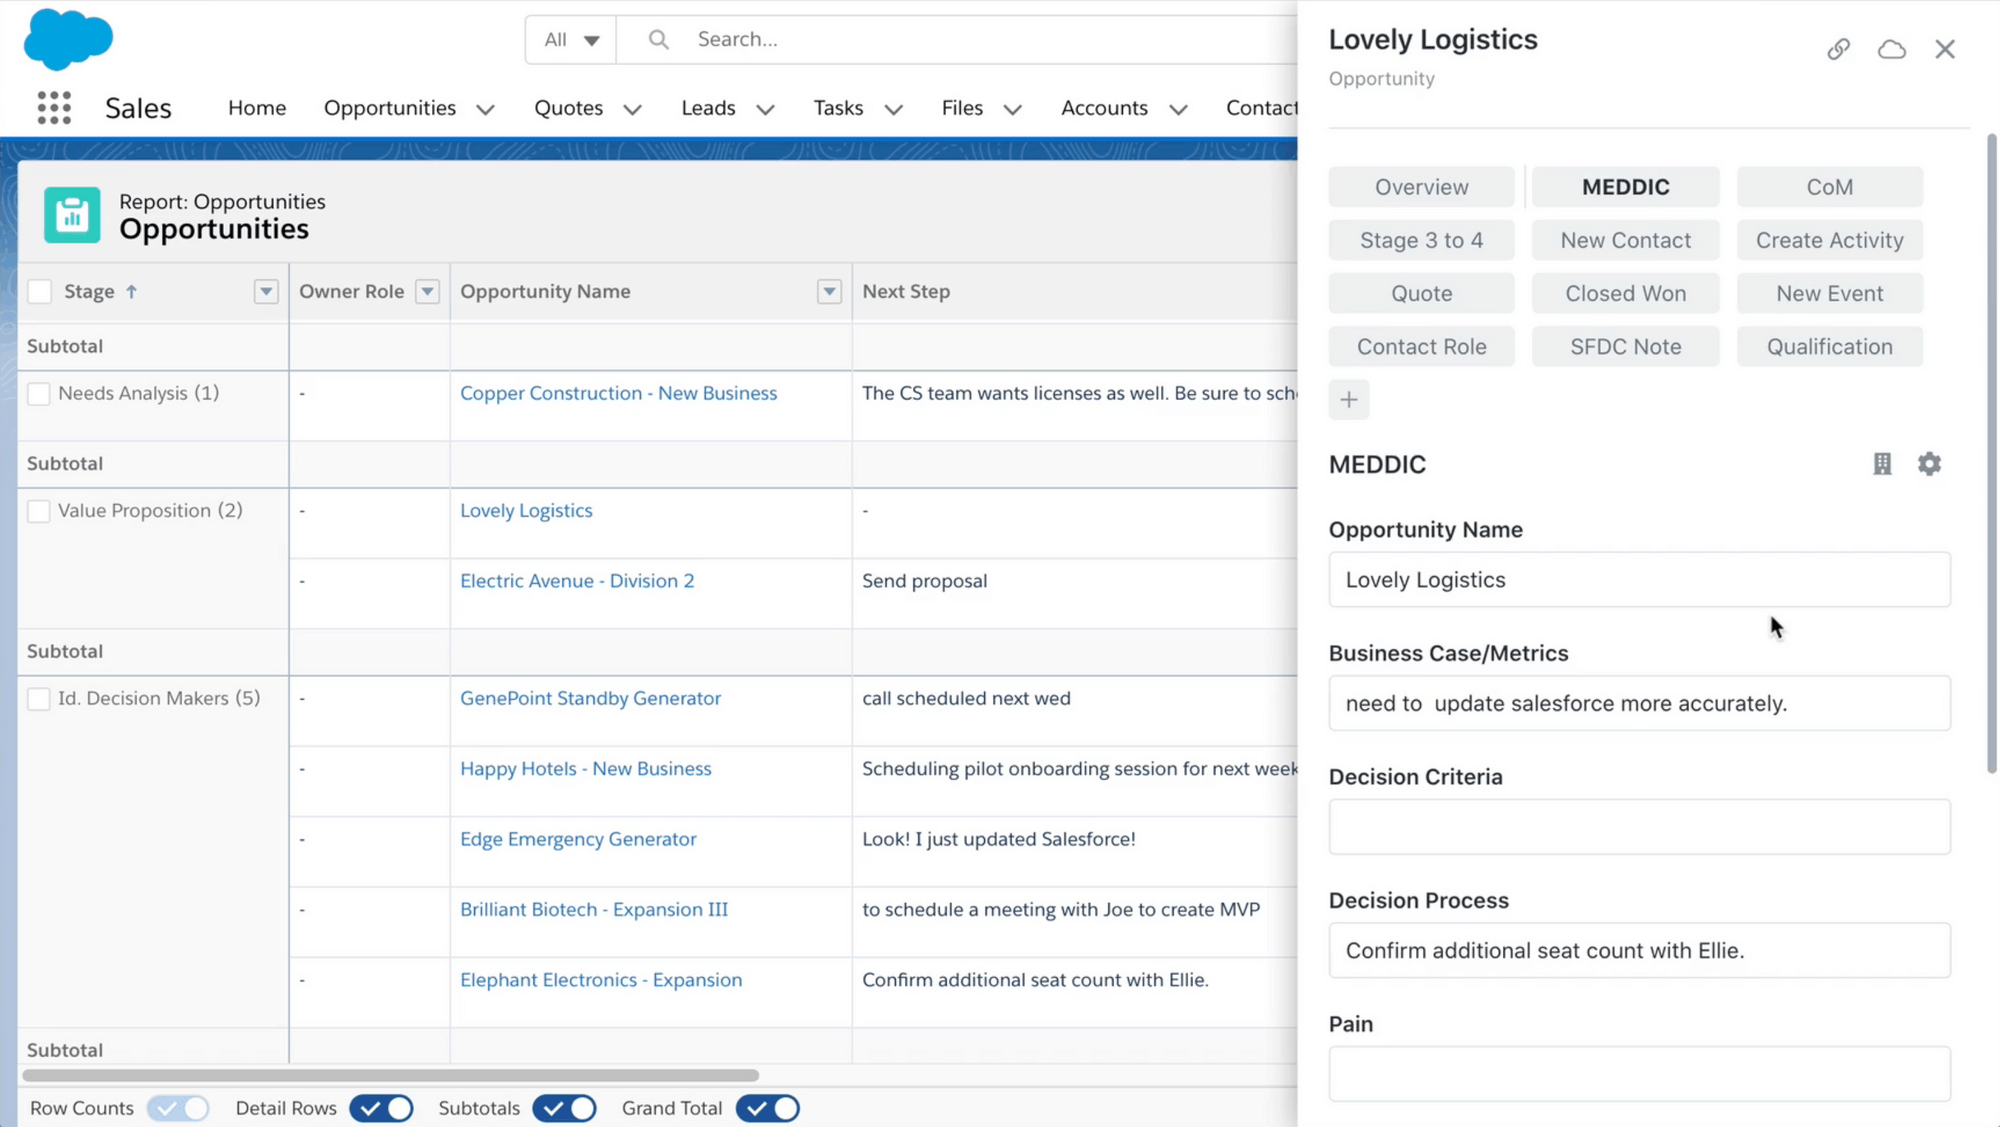Select the CoM template button
The height and width of the screenshot is (1127, 2000).
point(1829,187)
